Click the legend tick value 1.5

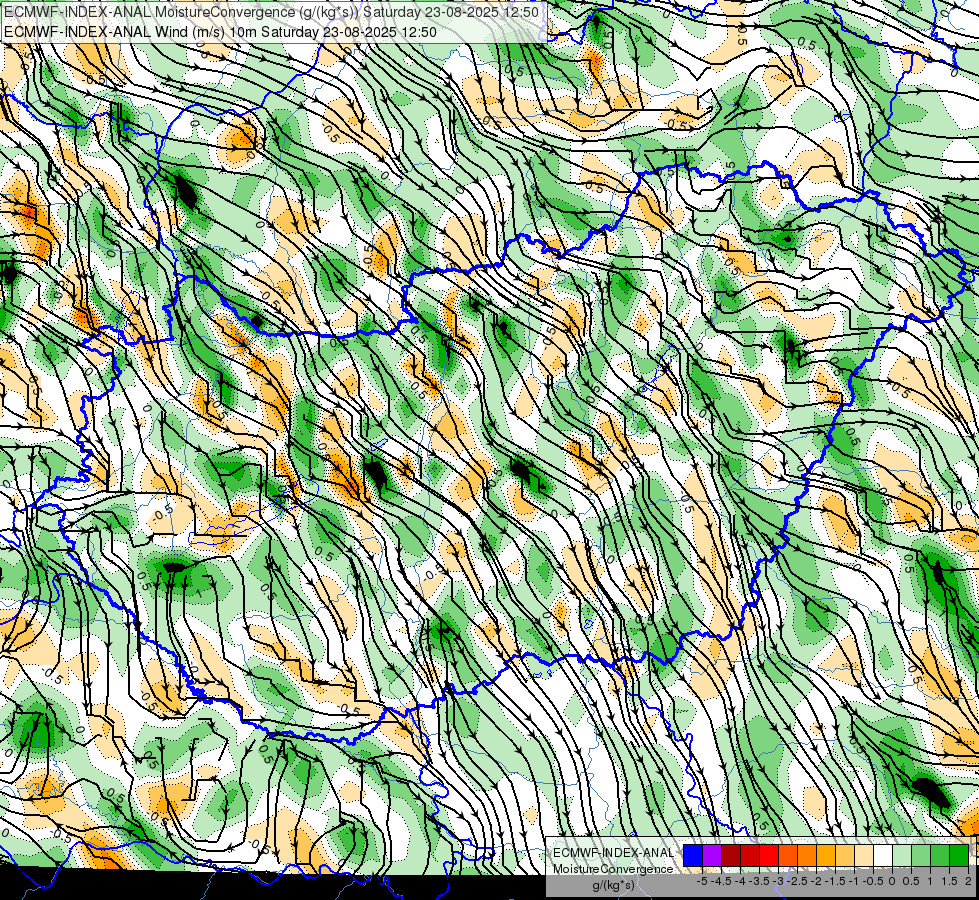coord(950,881)
